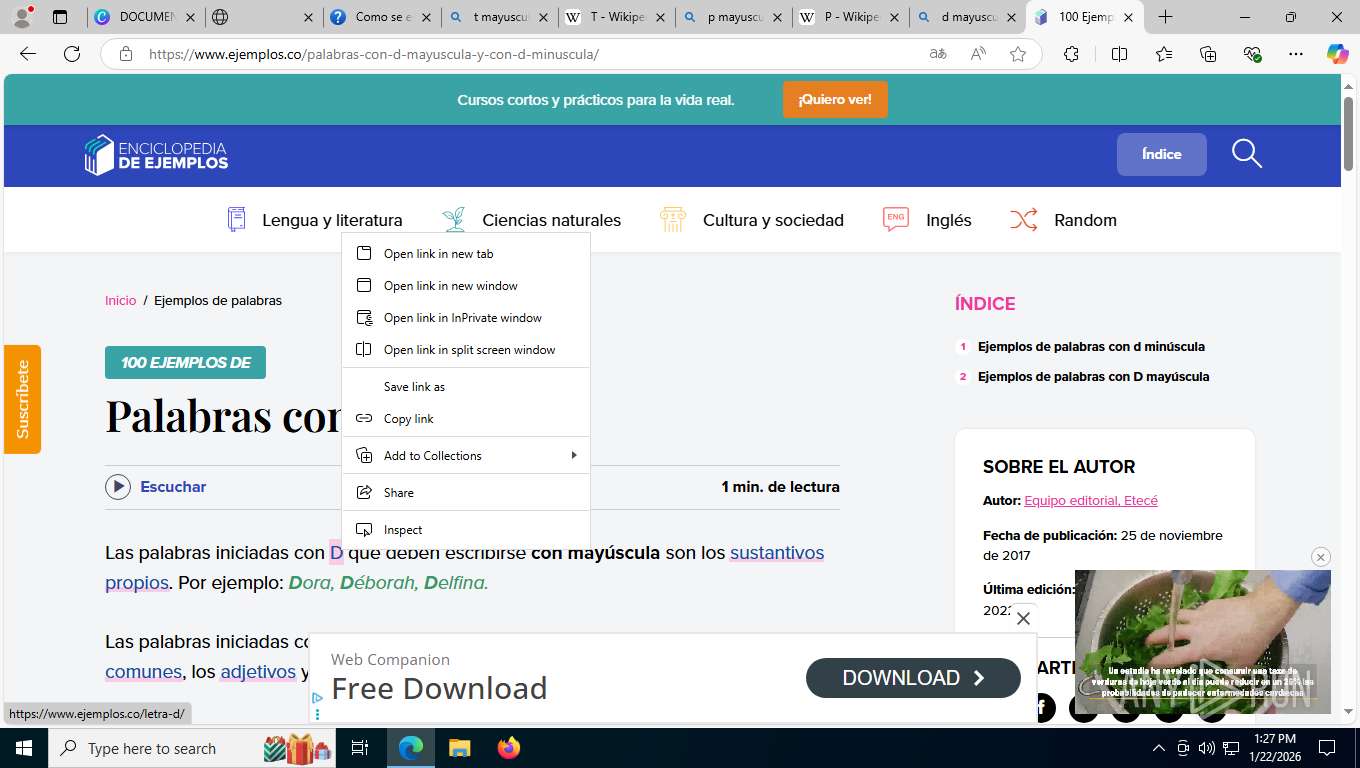Open the volume control in system tray
The image size is (1360, 768).
[x=1206, y=748]
